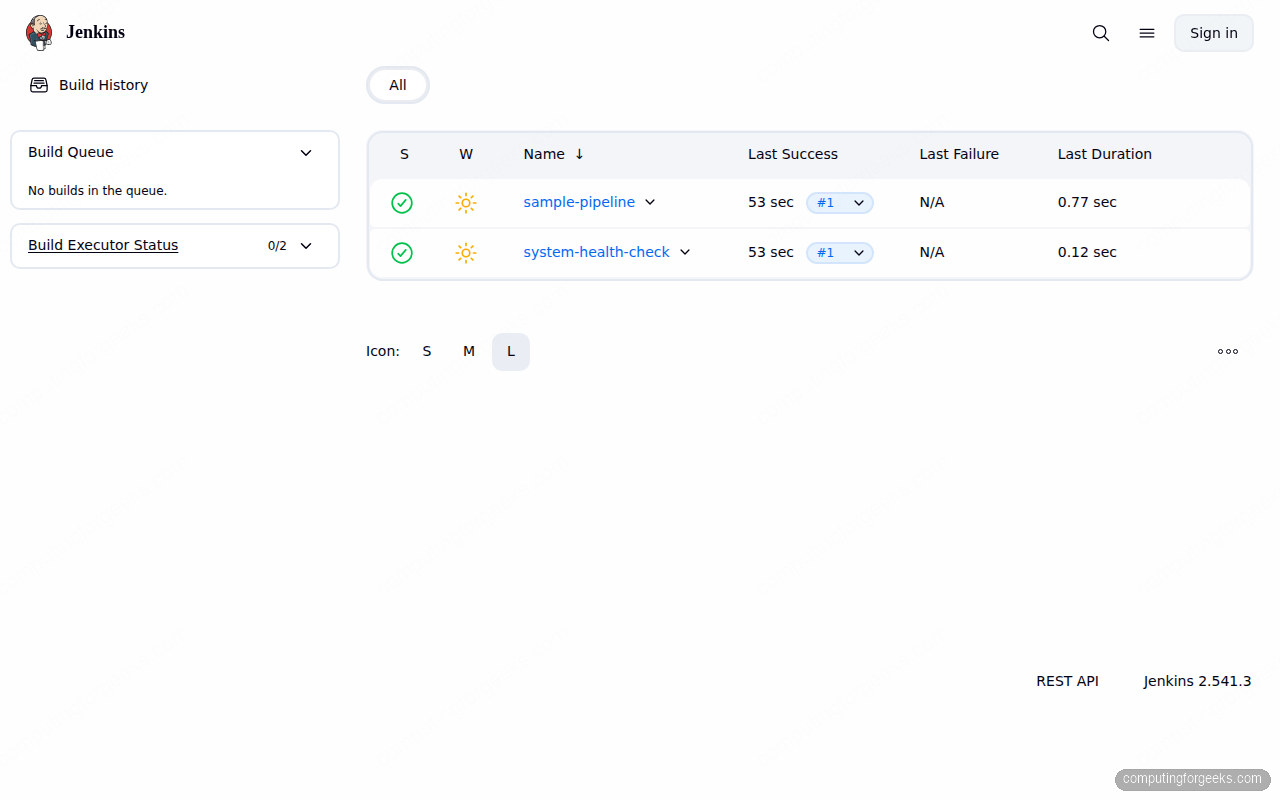Open the #1 build dropdown for system-health-check
This screenshot has height=800, width=1280.
click(858, 253)
